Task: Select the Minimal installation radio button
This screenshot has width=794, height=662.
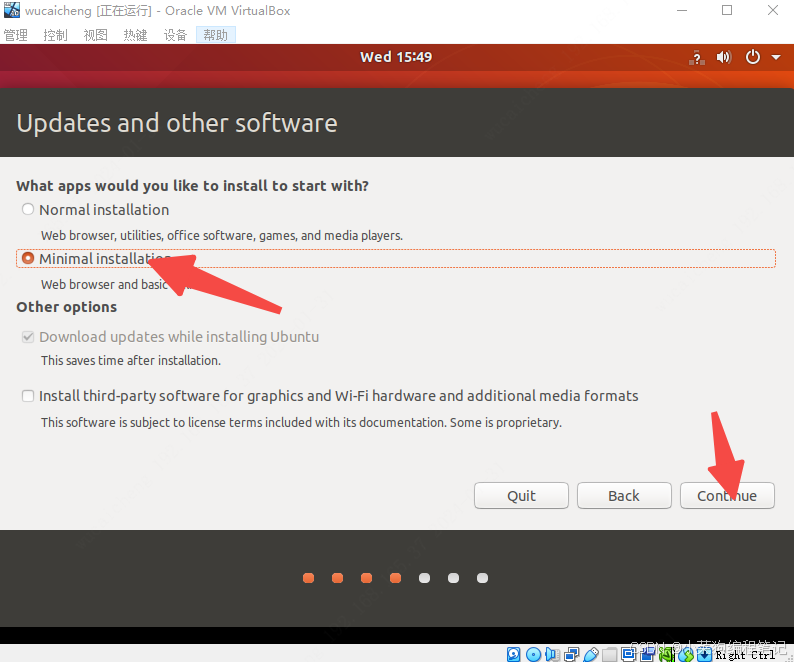Action: click(x=28, y=258)
